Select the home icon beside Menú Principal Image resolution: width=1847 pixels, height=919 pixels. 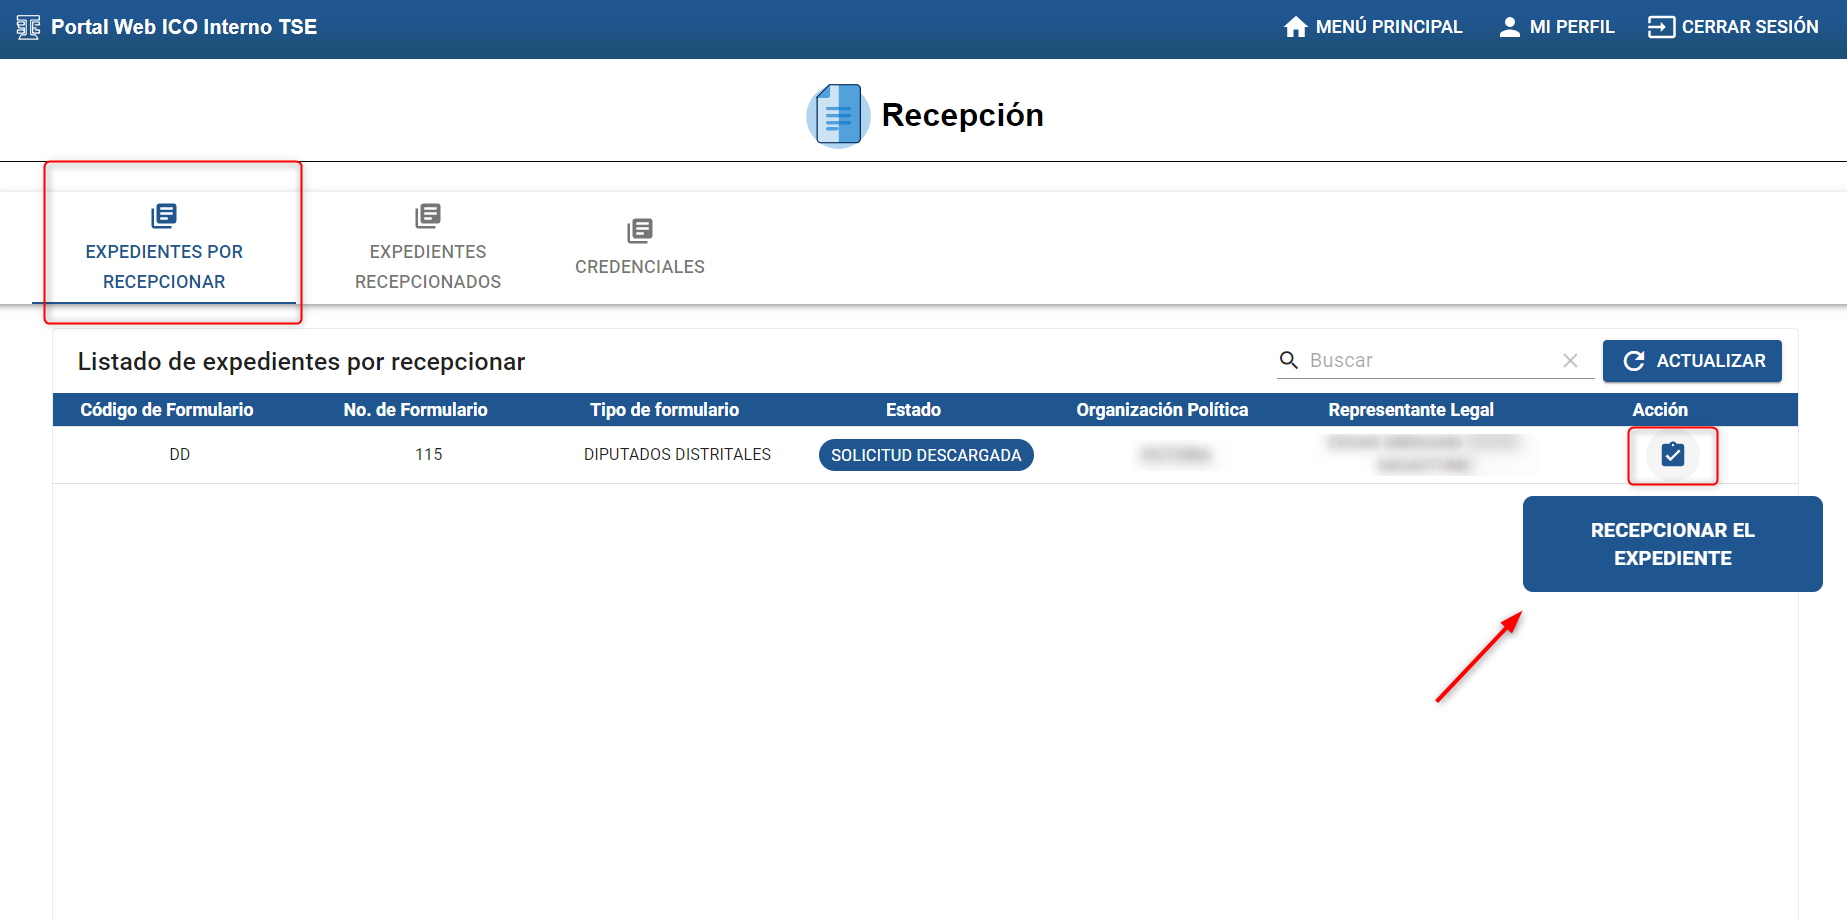1296,26
